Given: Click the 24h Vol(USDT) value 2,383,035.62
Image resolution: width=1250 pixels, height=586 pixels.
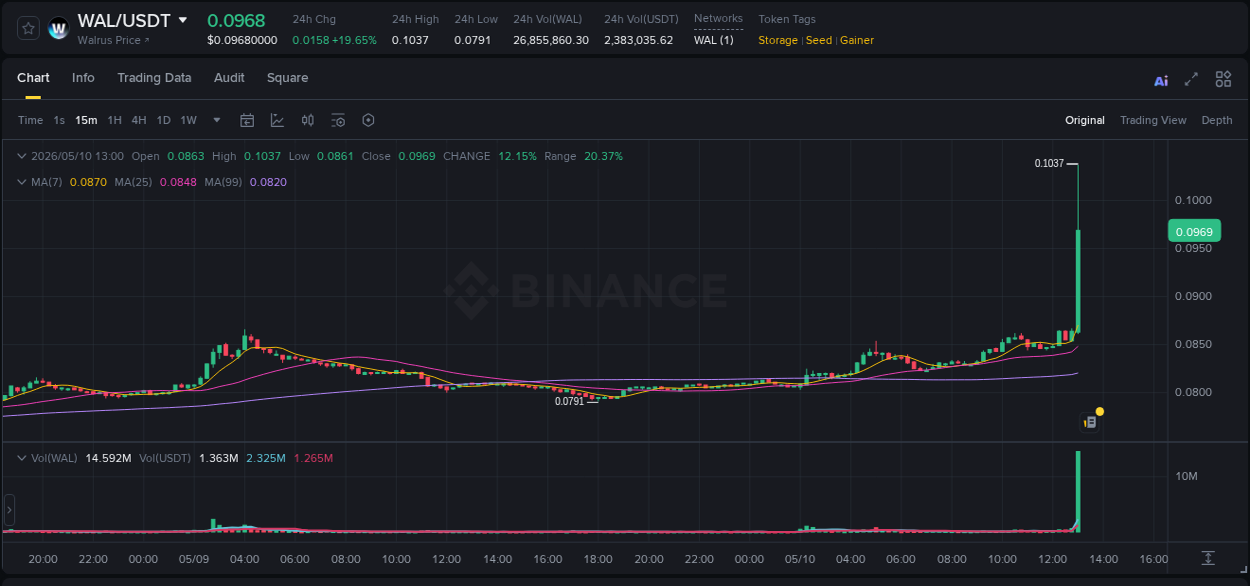Looking at the screenshot, I should pyautogui.click(x=639, y=40).
